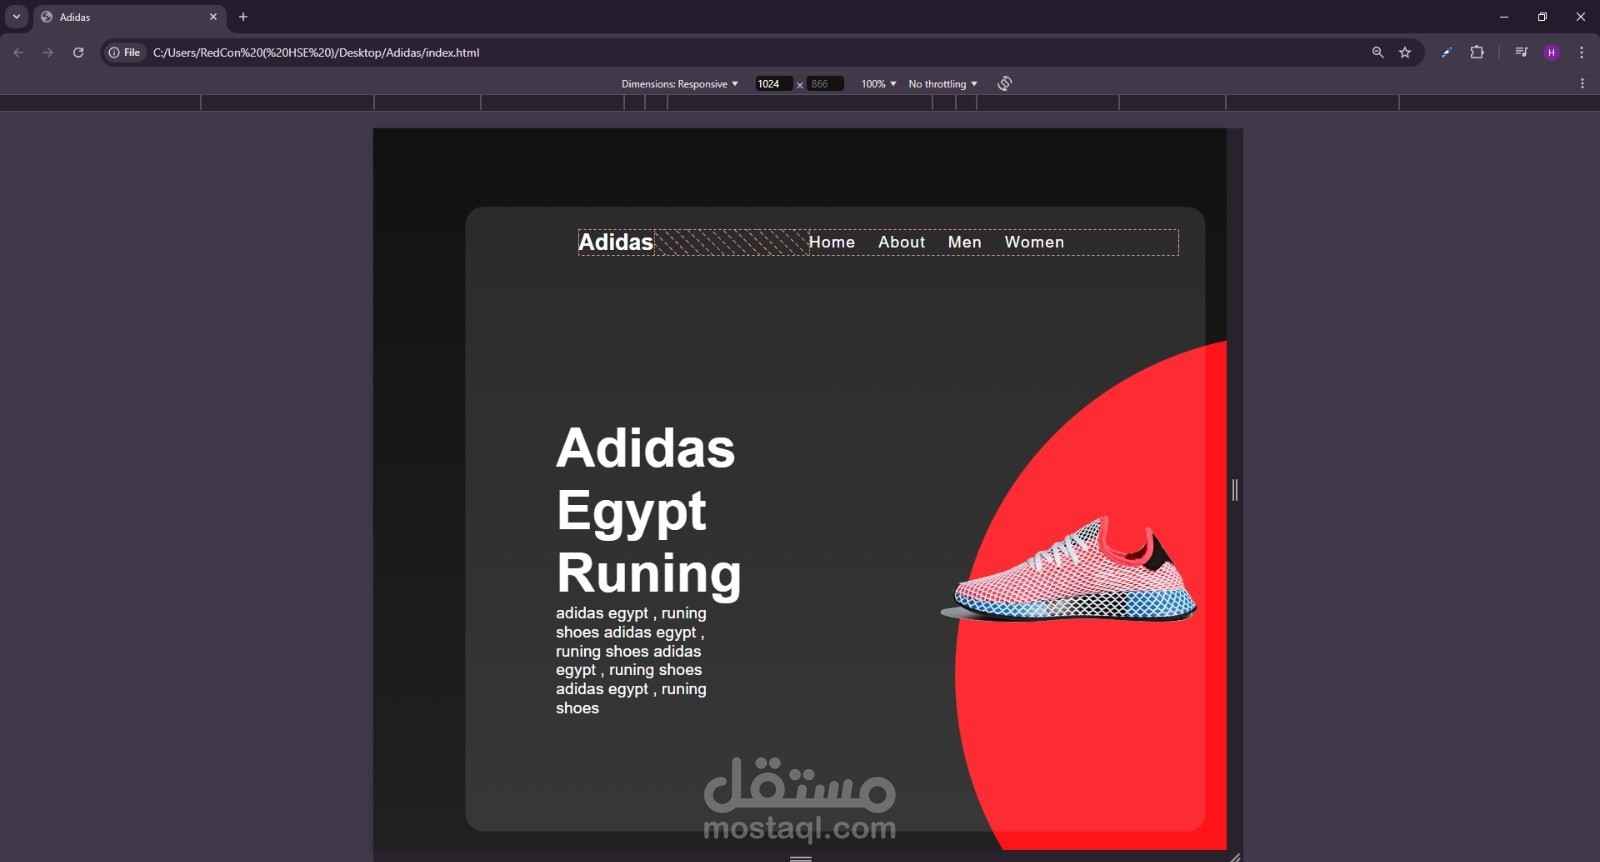Click the adidas egypt runing shoes paragraph
The height and width of the screenshot is (862, 1600).
click(631, 660)
